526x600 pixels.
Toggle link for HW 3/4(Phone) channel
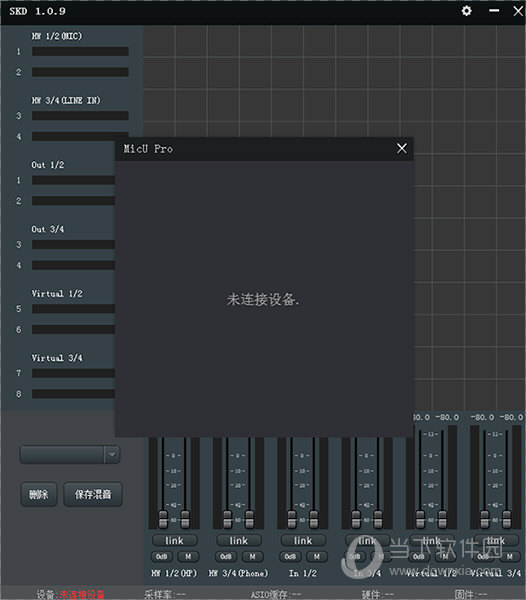point(239,540)
